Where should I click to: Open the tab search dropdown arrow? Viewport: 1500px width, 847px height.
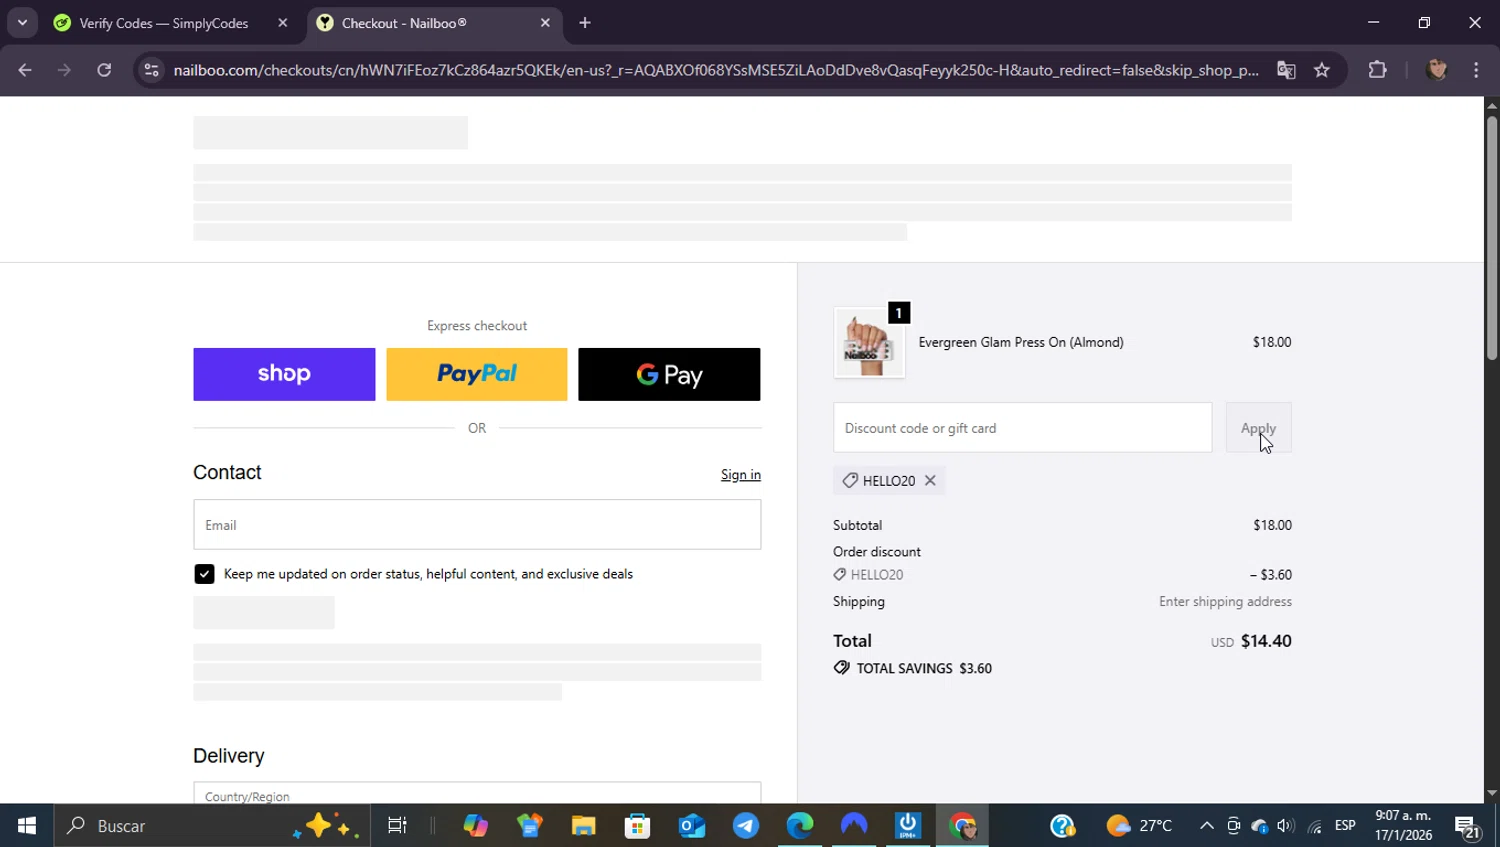click(x=22, y=23)
